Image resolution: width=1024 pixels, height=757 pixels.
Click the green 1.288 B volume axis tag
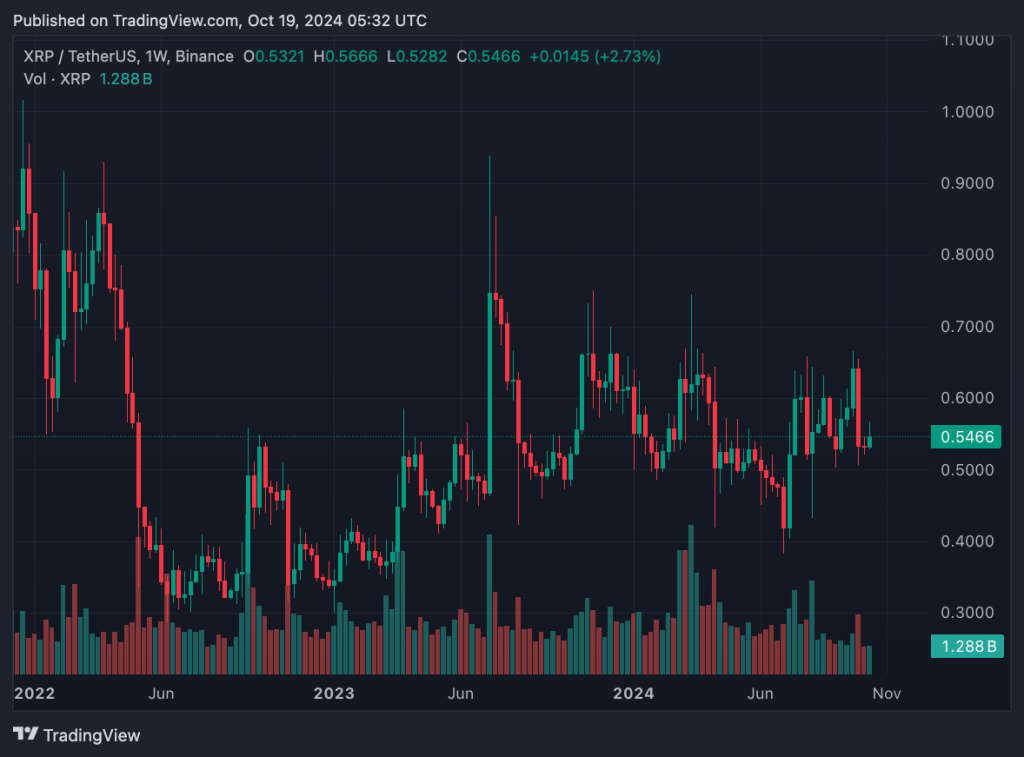[x=967, y=647]
